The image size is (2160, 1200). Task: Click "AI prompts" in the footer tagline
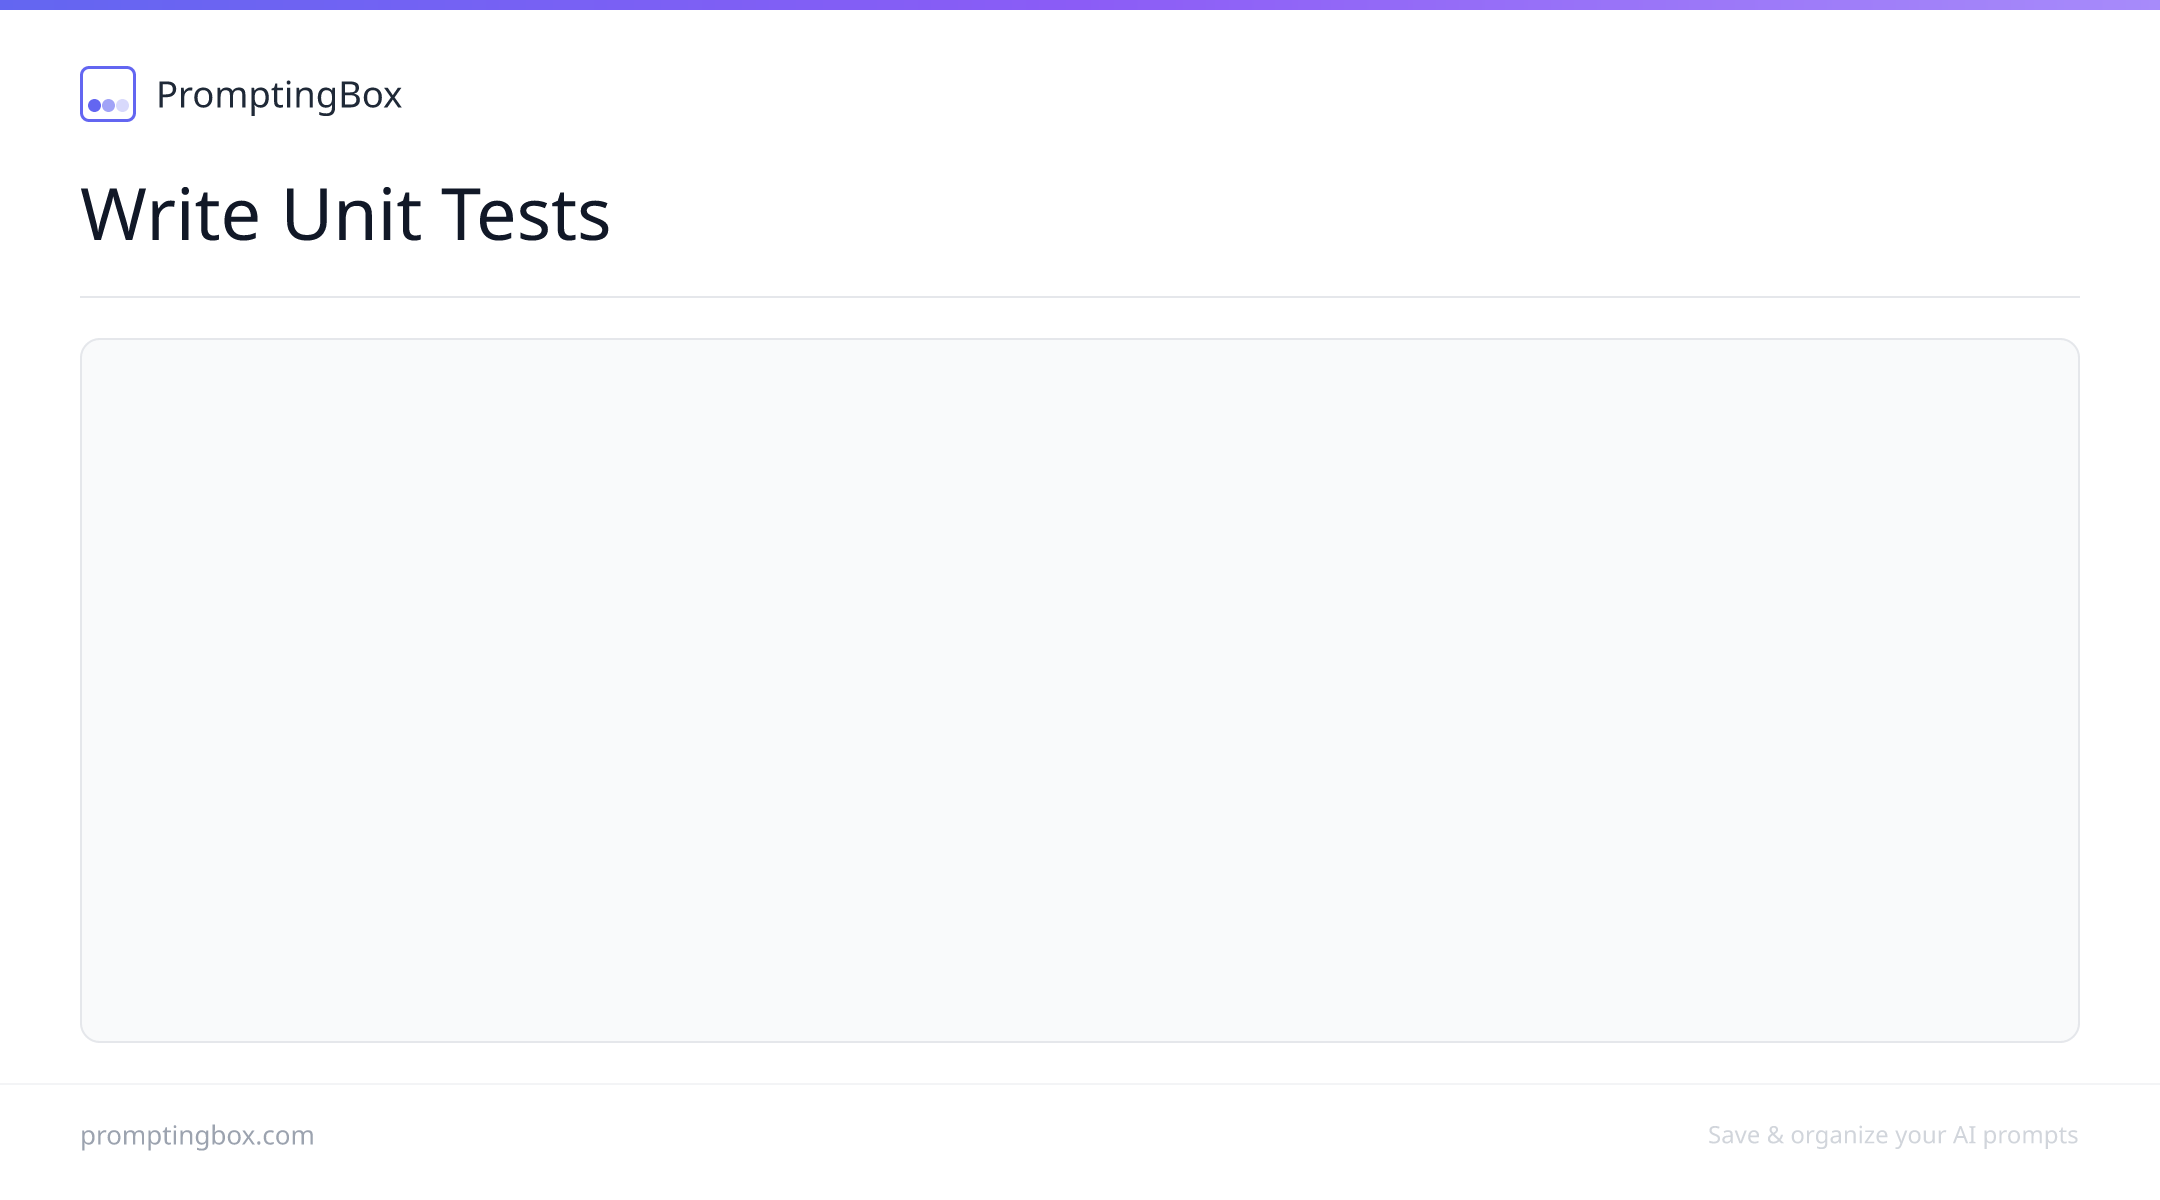2016,1136
